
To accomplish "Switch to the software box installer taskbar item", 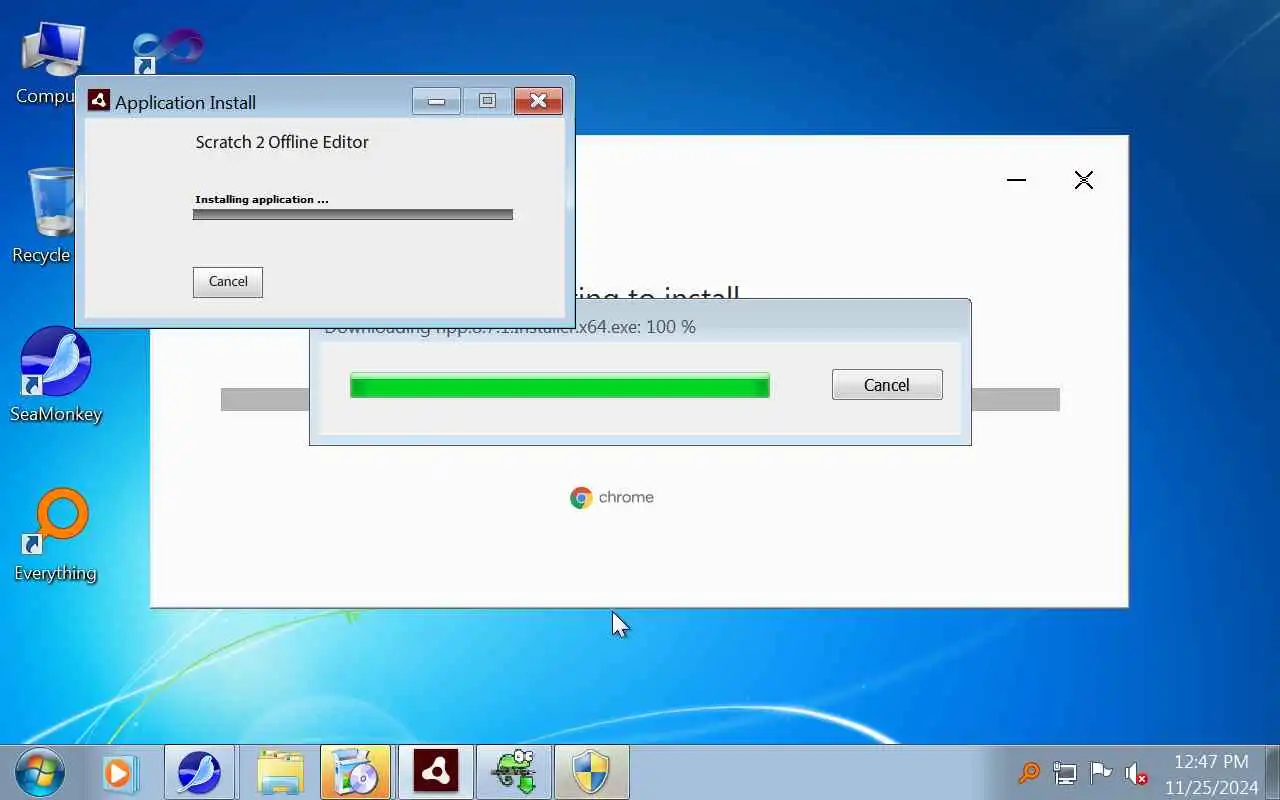I will (356, 772).
